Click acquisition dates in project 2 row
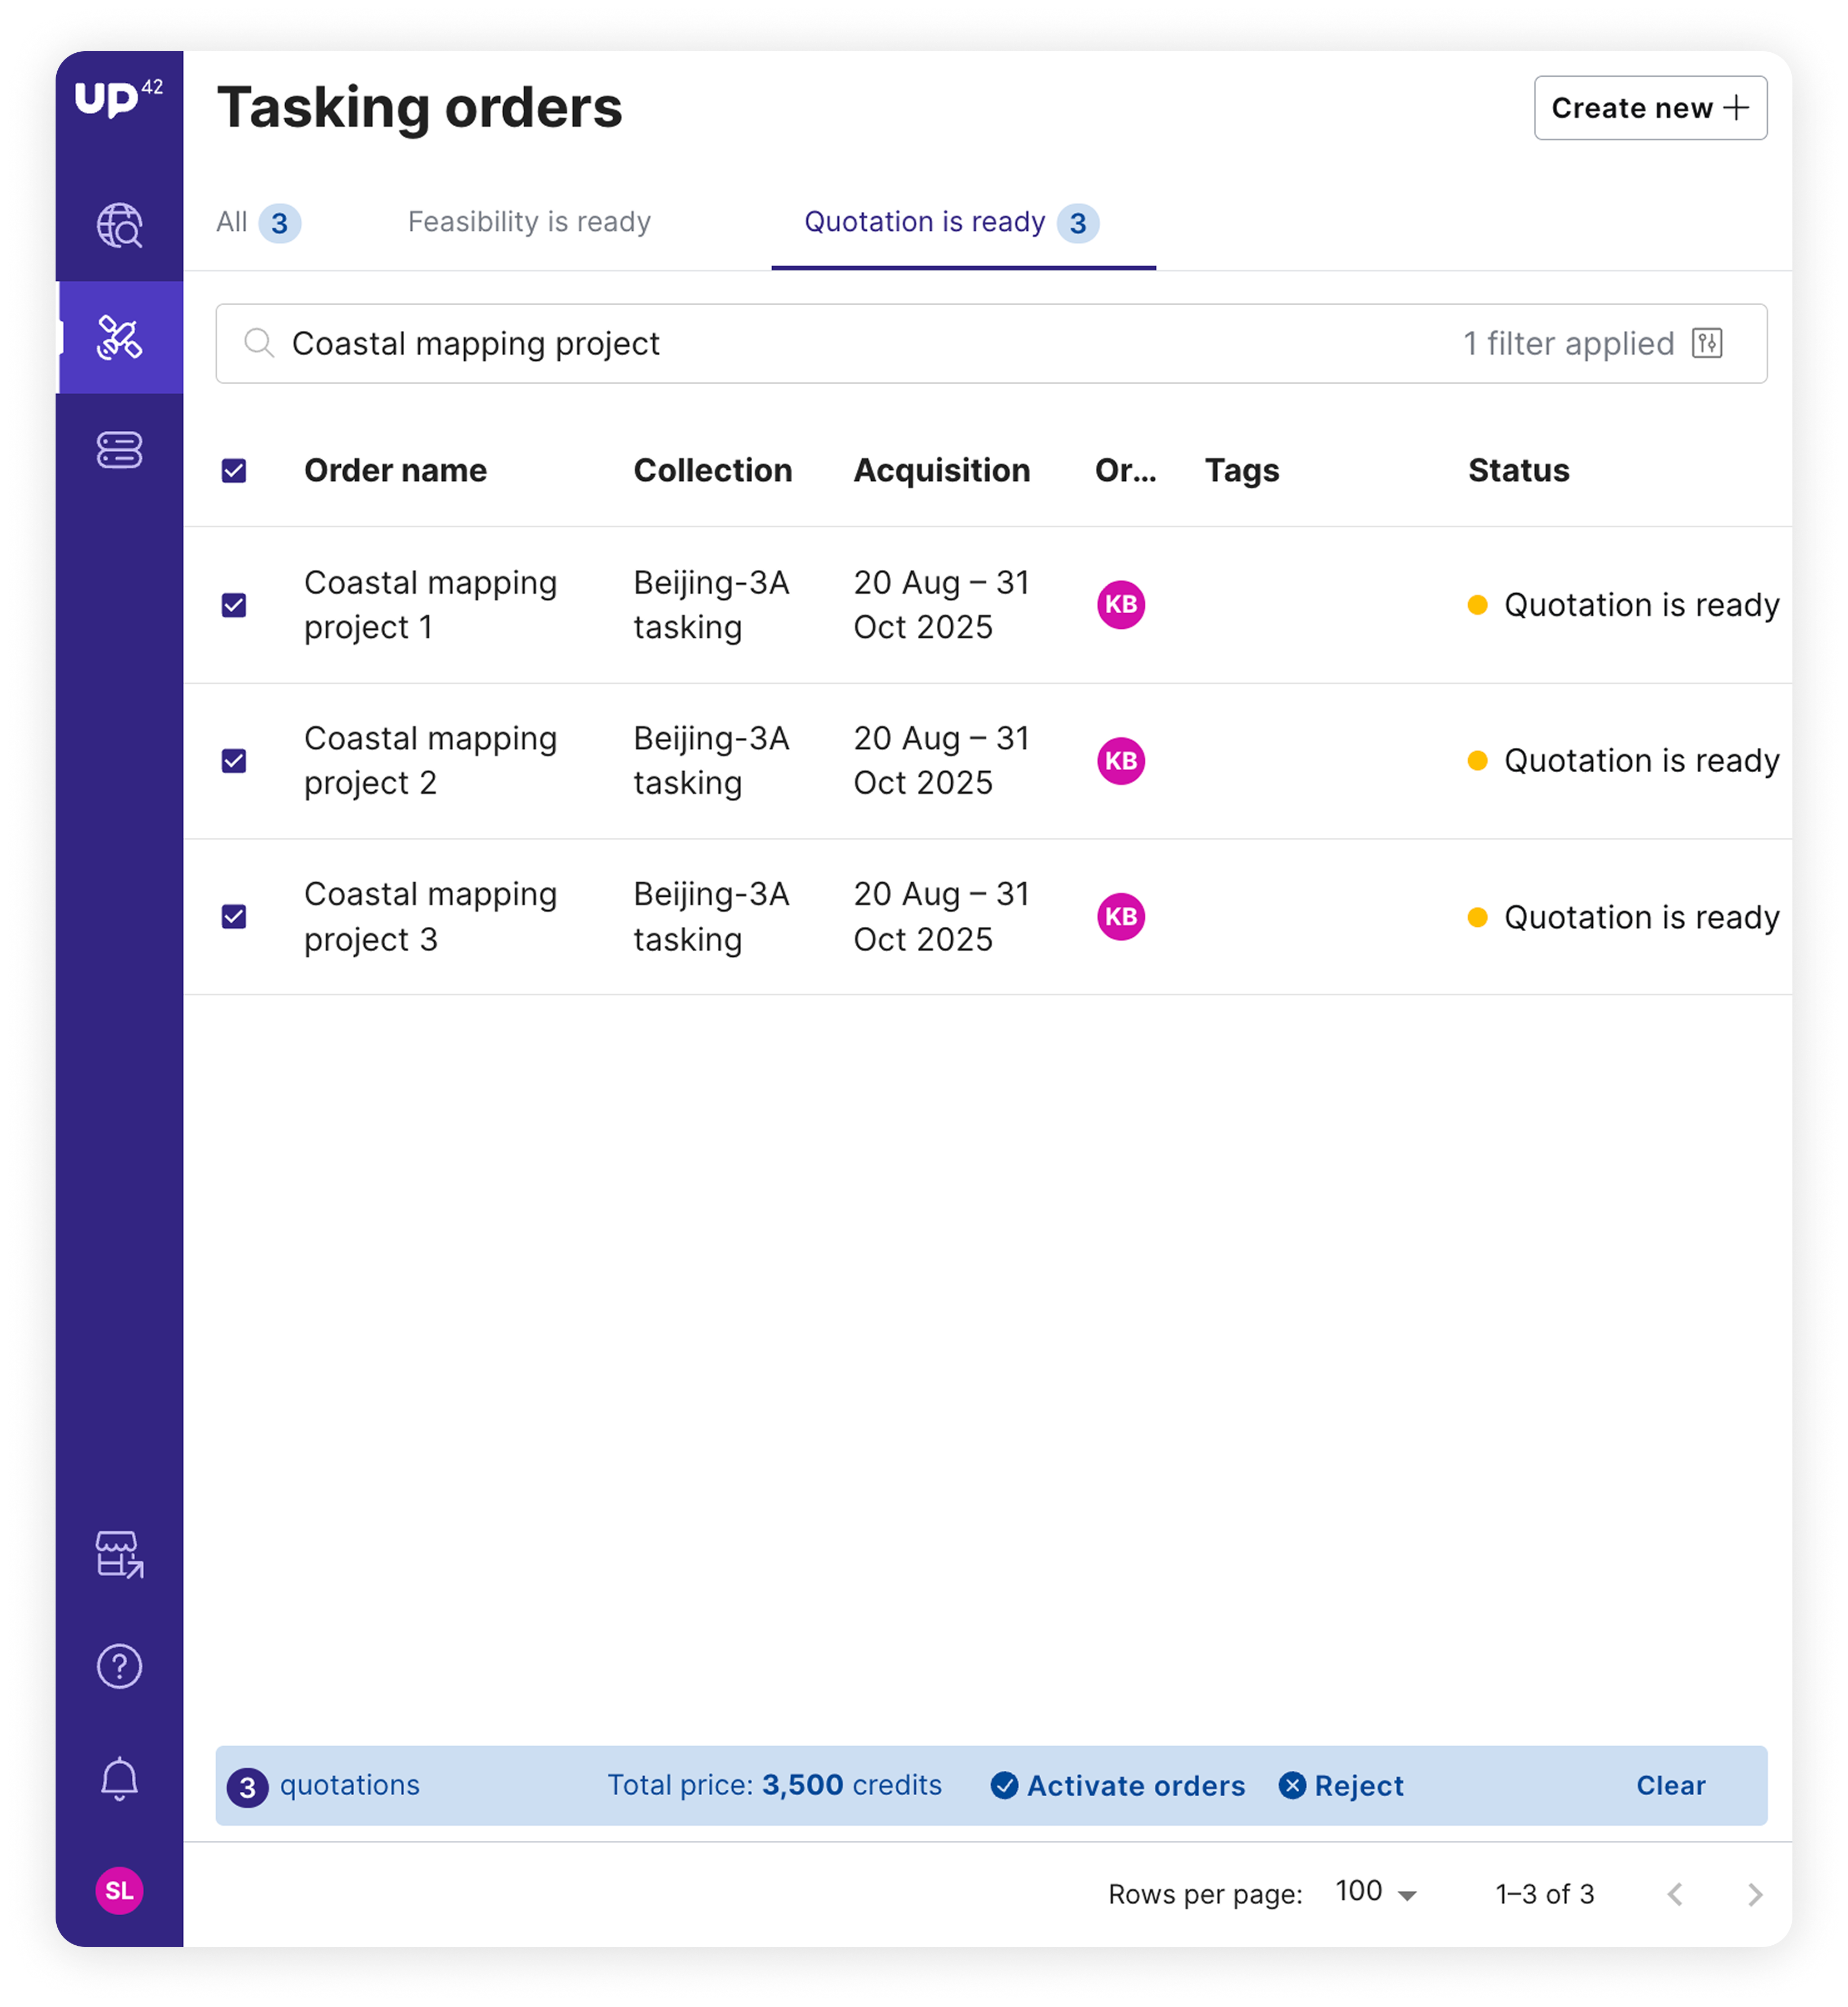This screenshot has height=2007, width=1848. tap(941, 760)
